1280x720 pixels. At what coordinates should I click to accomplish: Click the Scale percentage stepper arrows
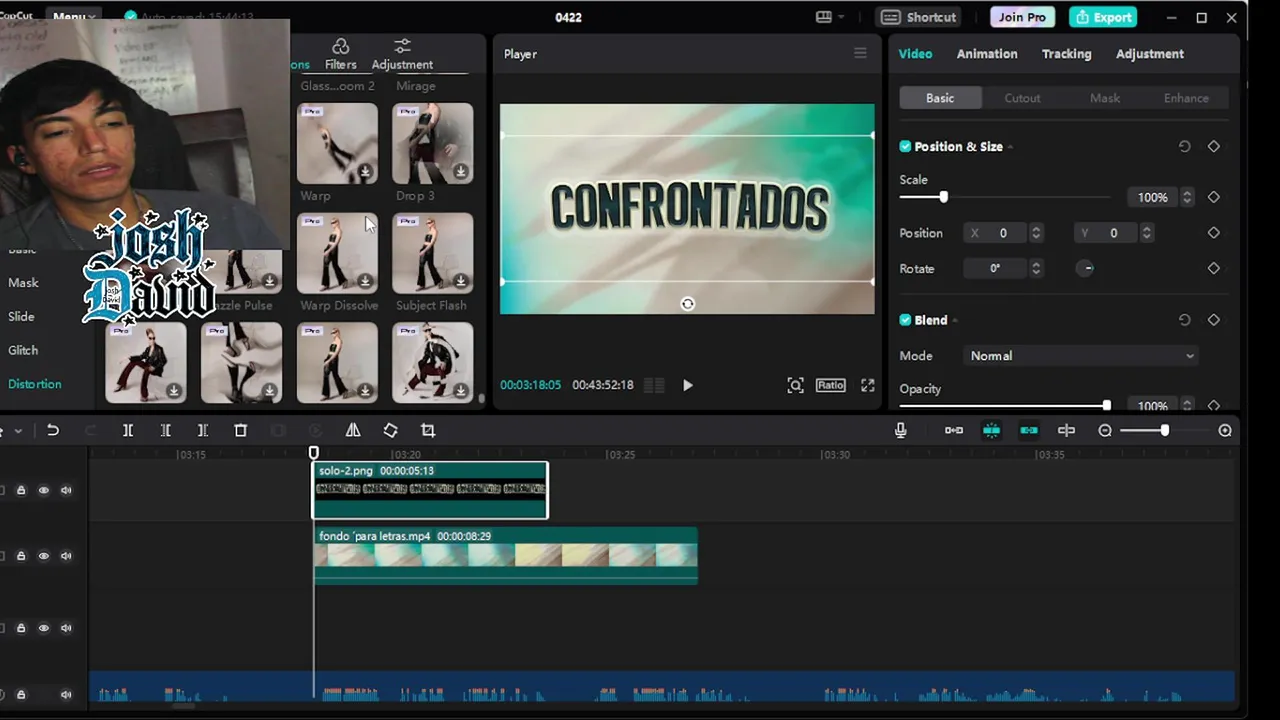click(x=1187, y=197)
